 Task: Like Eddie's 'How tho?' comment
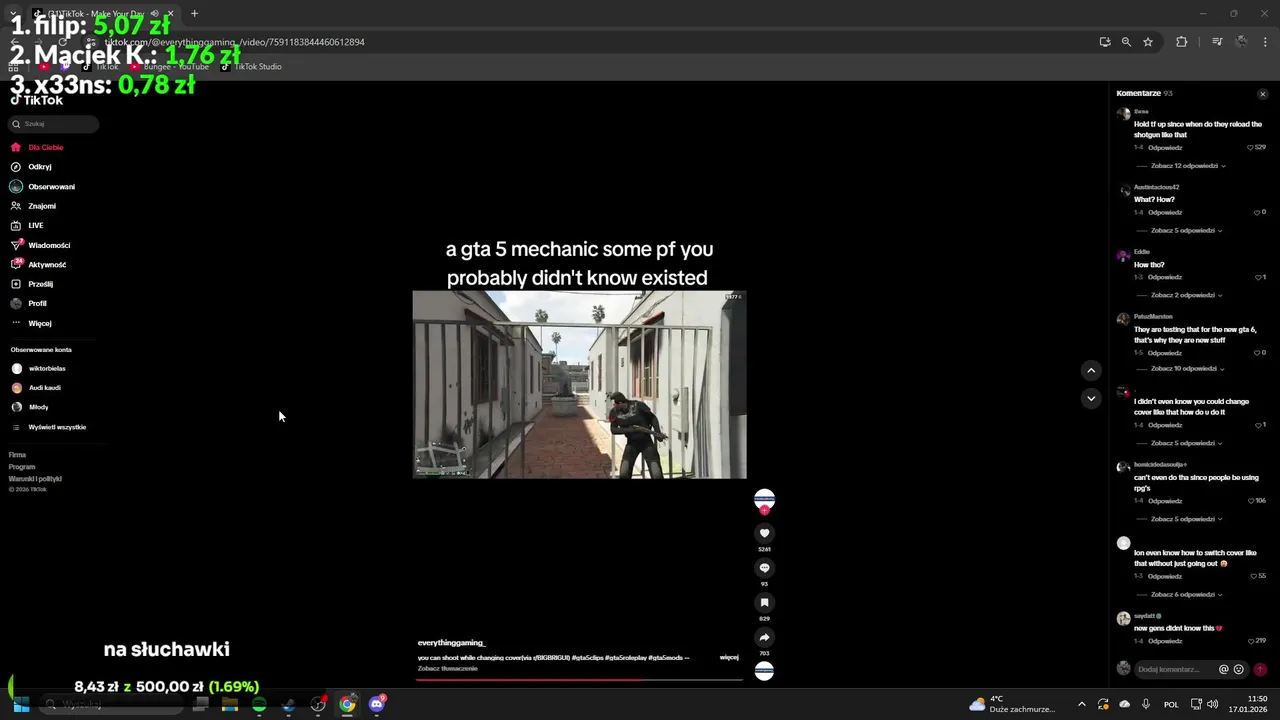coord(1259,277)
